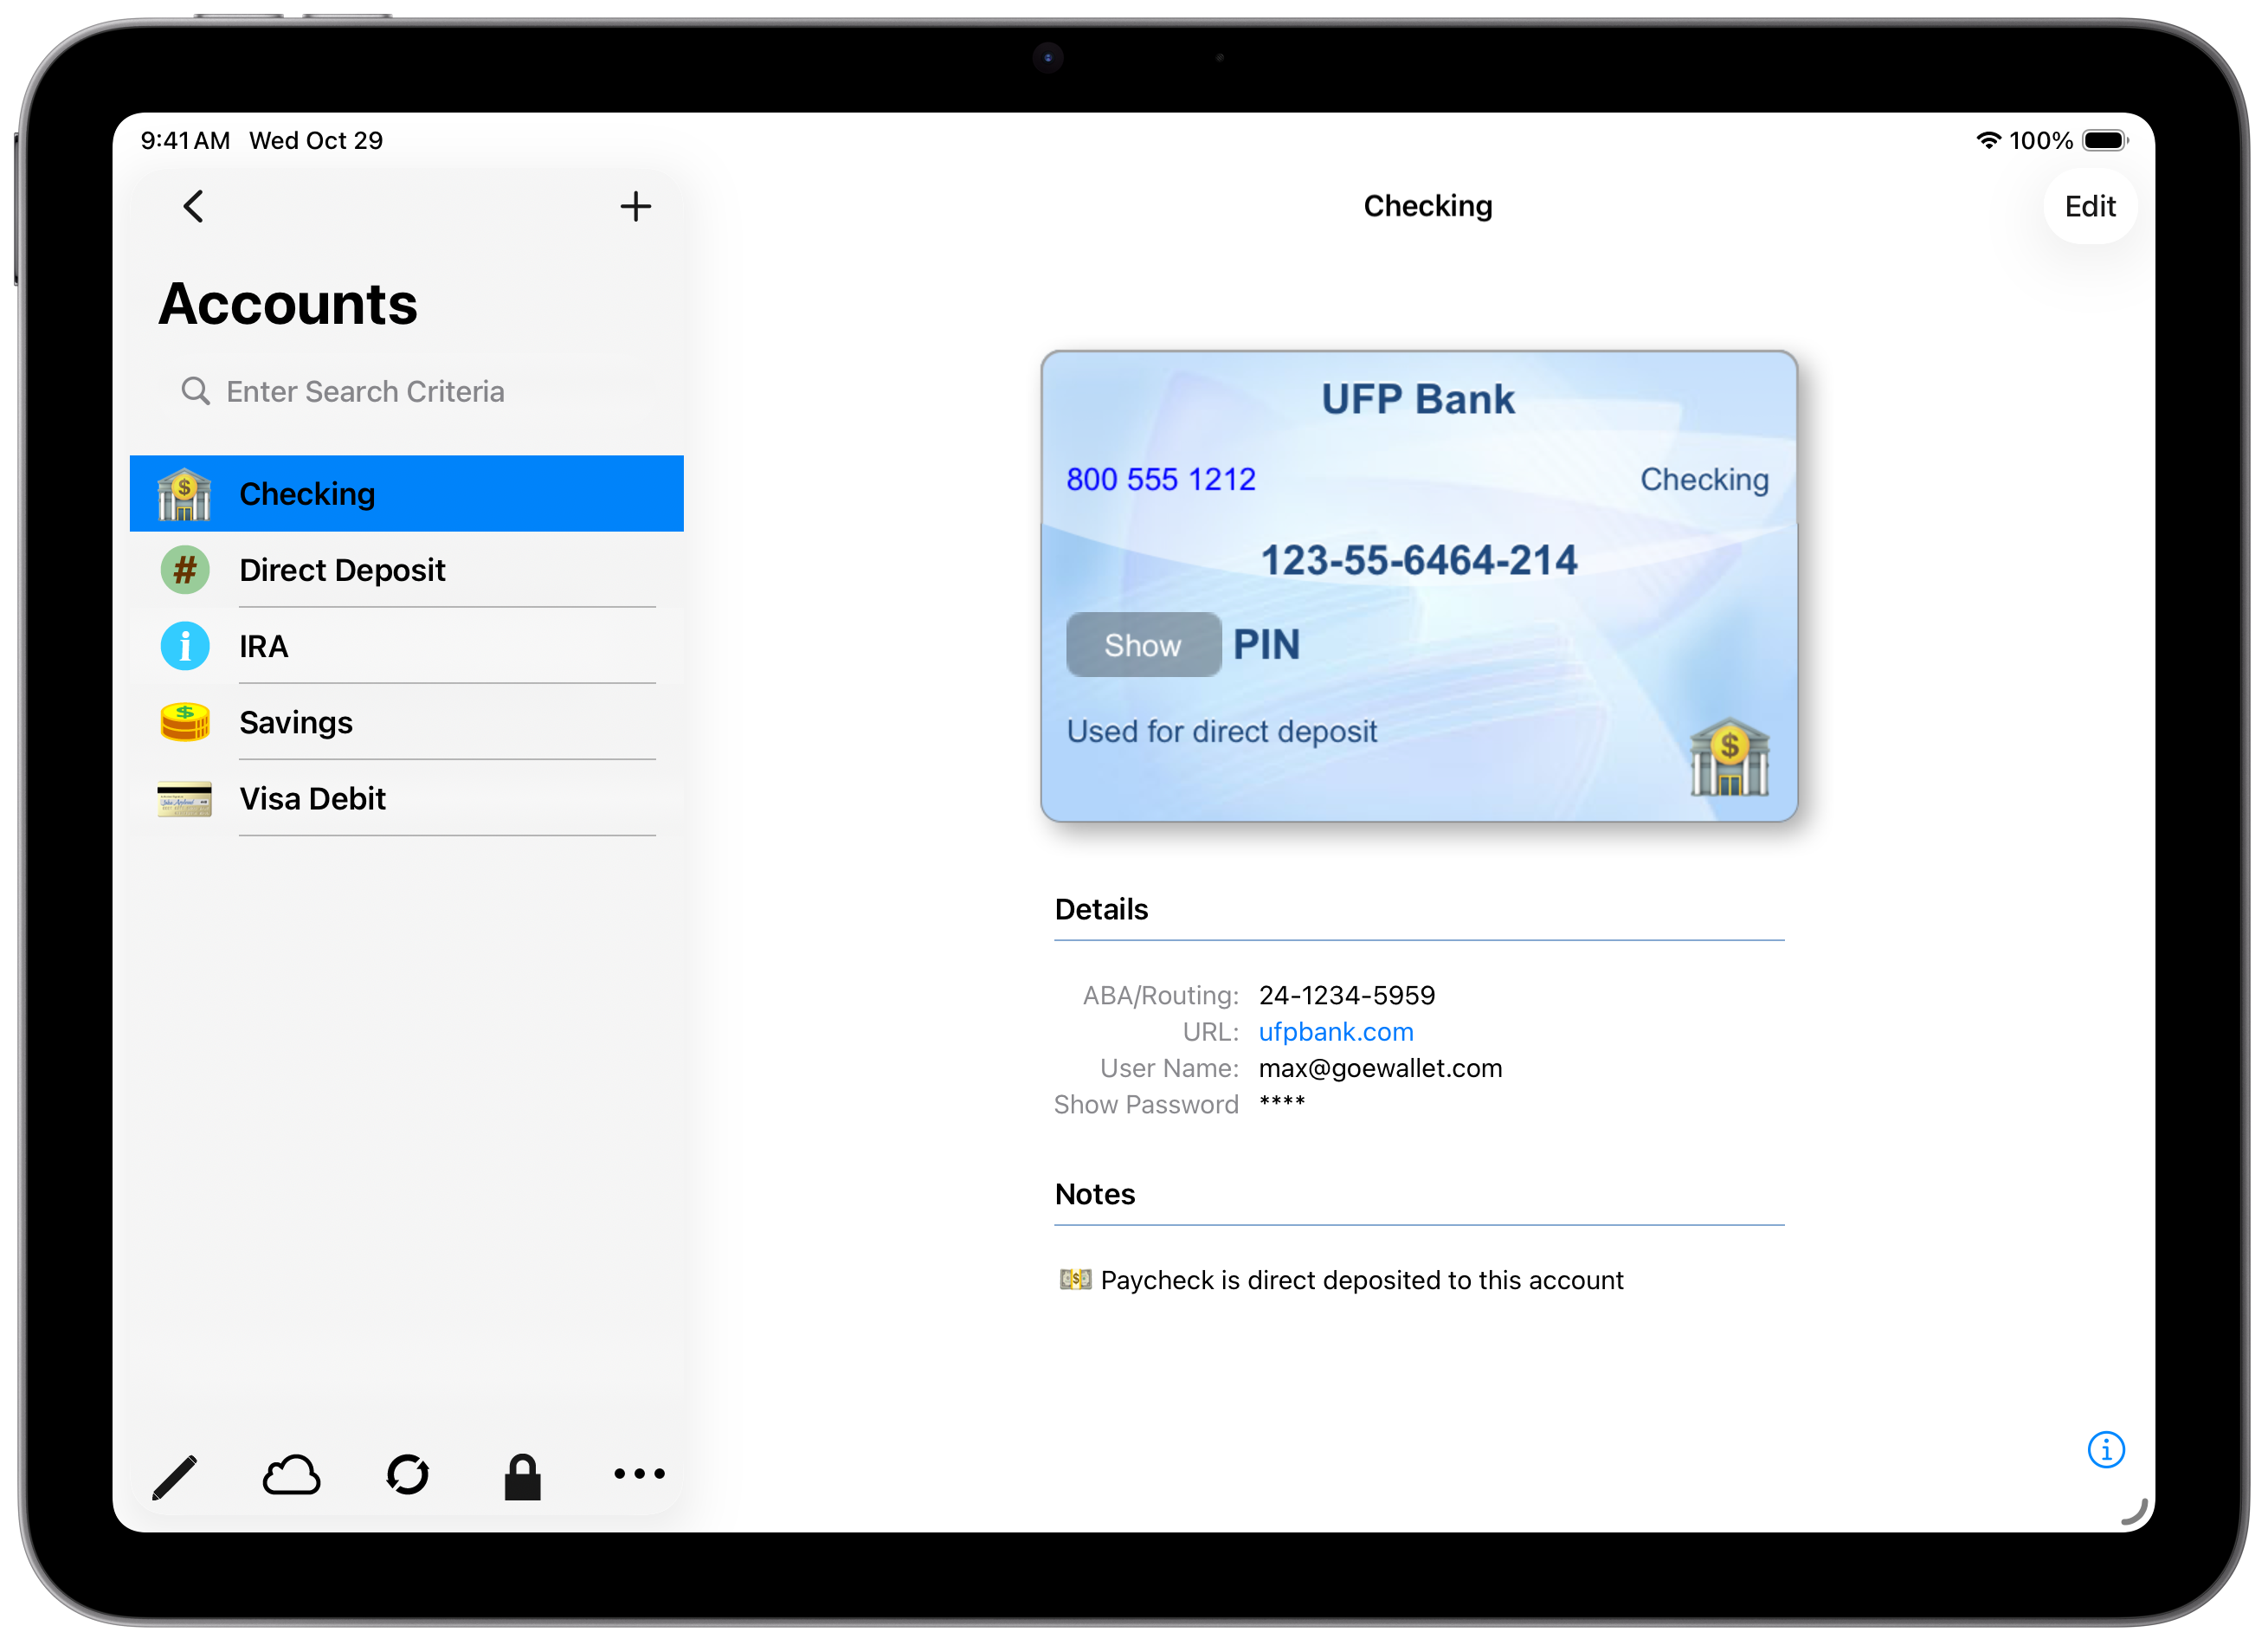Click the IRA info icon
Screen dimensions: 2268x1645
[x=184, y=646]
